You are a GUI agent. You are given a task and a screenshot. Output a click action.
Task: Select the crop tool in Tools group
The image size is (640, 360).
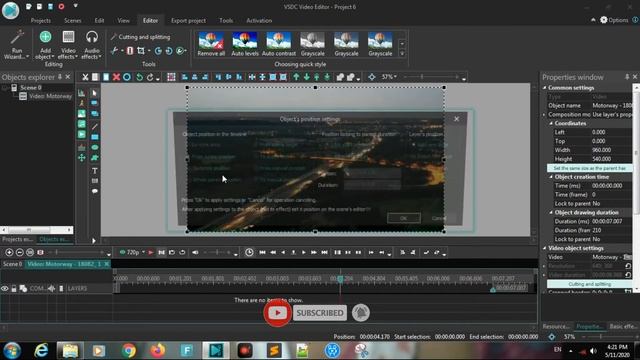point(141,51)
